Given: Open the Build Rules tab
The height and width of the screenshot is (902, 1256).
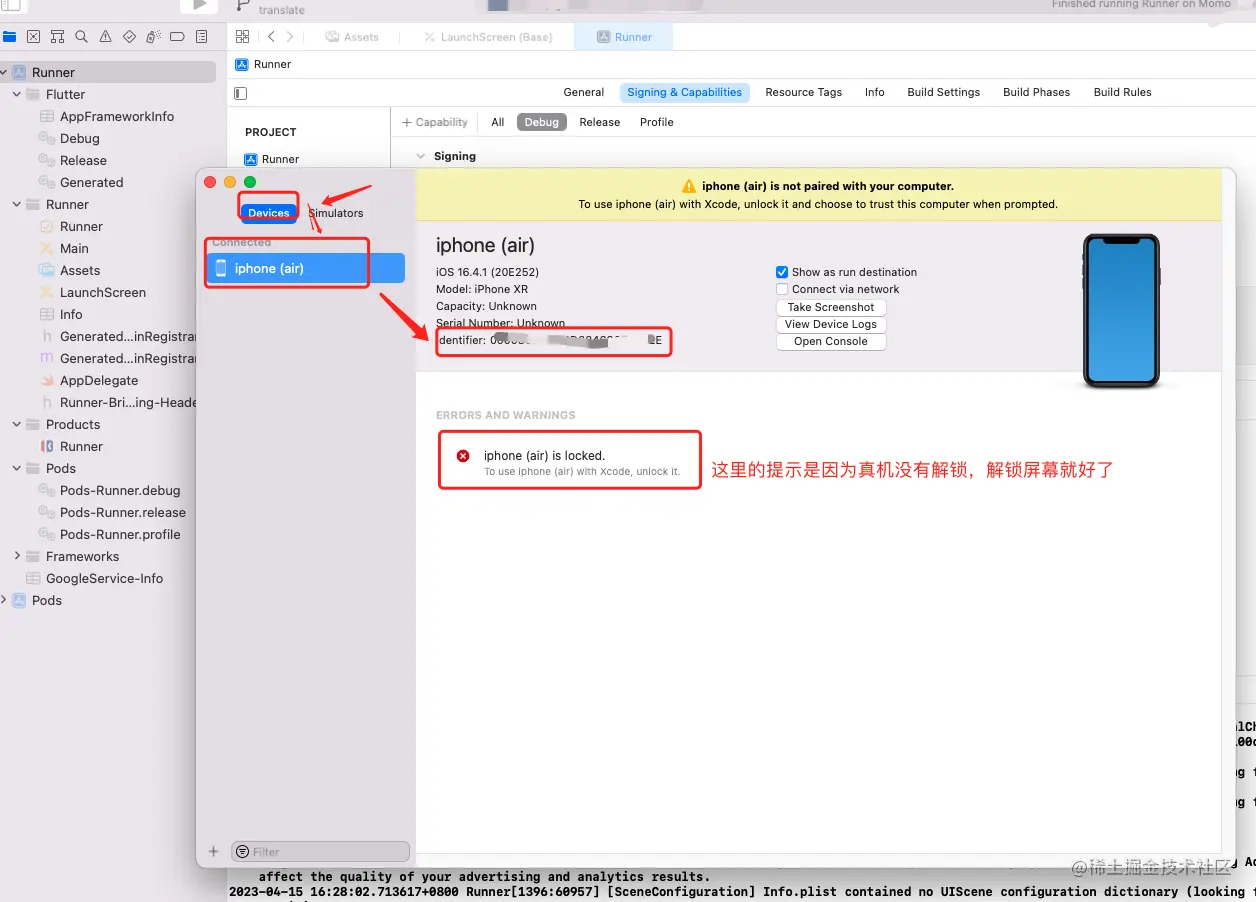Looking at the screenshot, I should pos(1122,92).
